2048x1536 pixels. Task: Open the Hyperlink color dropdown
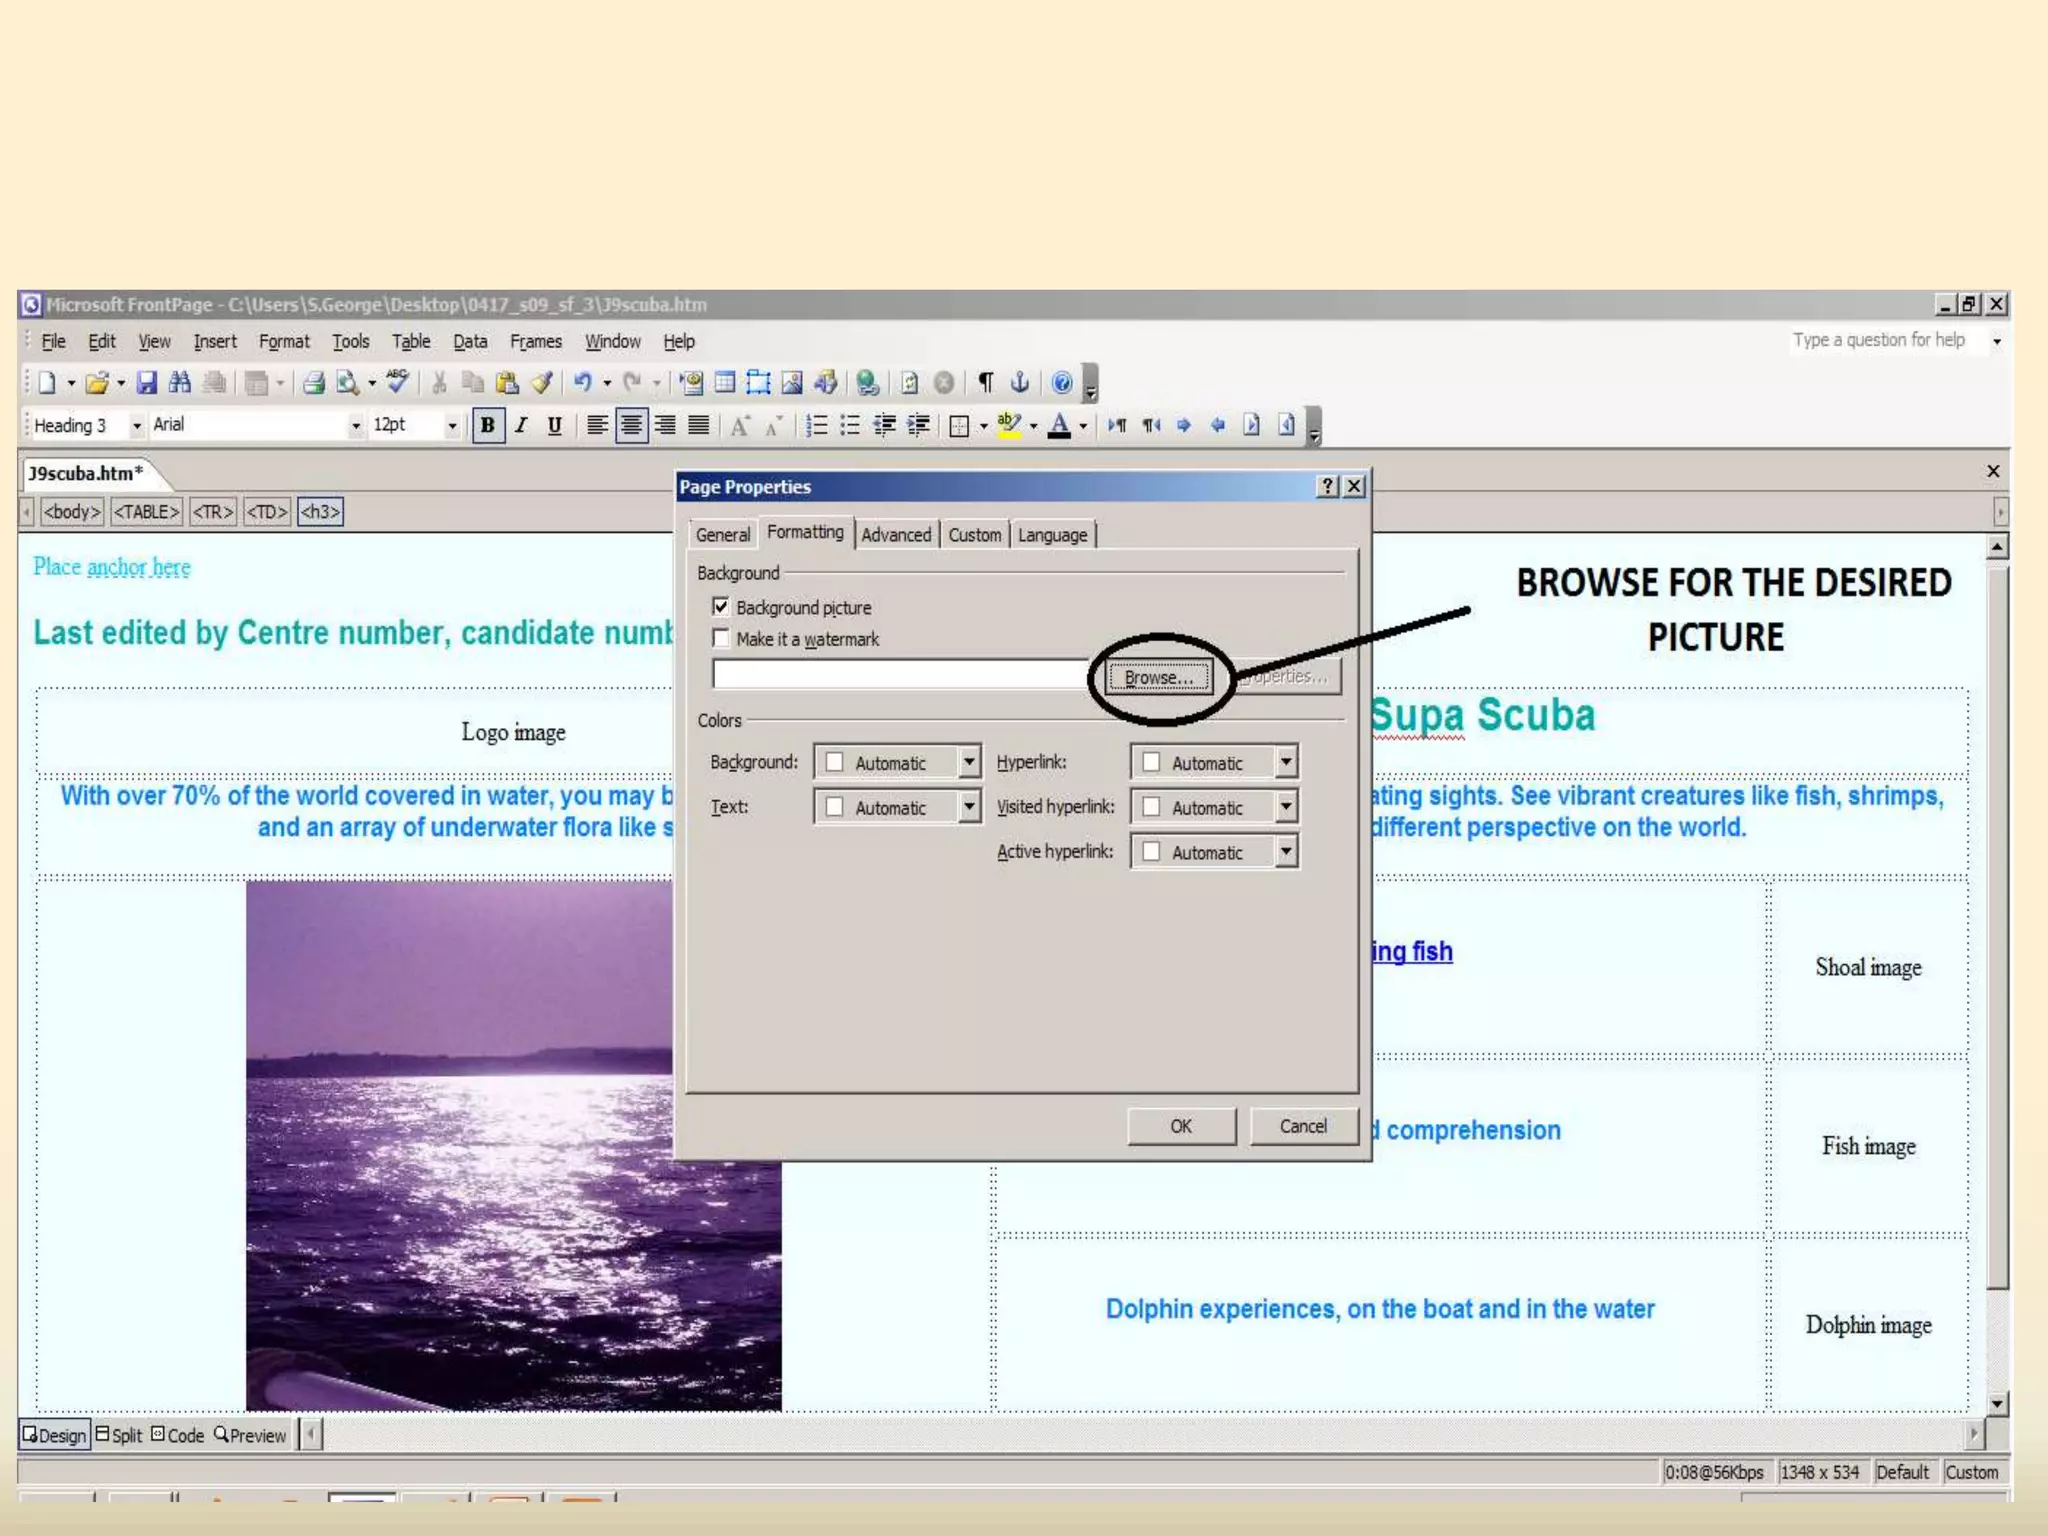1286,762
